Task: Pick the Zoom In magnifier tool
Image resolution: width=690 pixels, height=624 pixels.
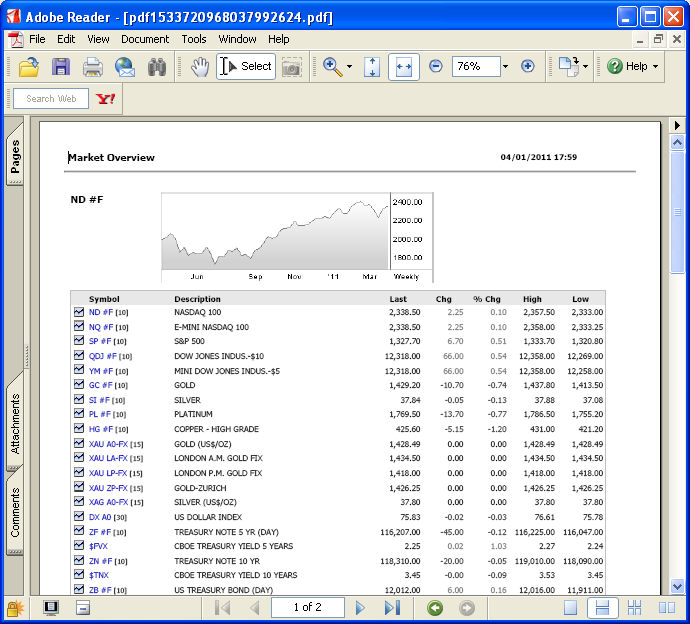Action: pyautogui.click(x=333, y=67)
